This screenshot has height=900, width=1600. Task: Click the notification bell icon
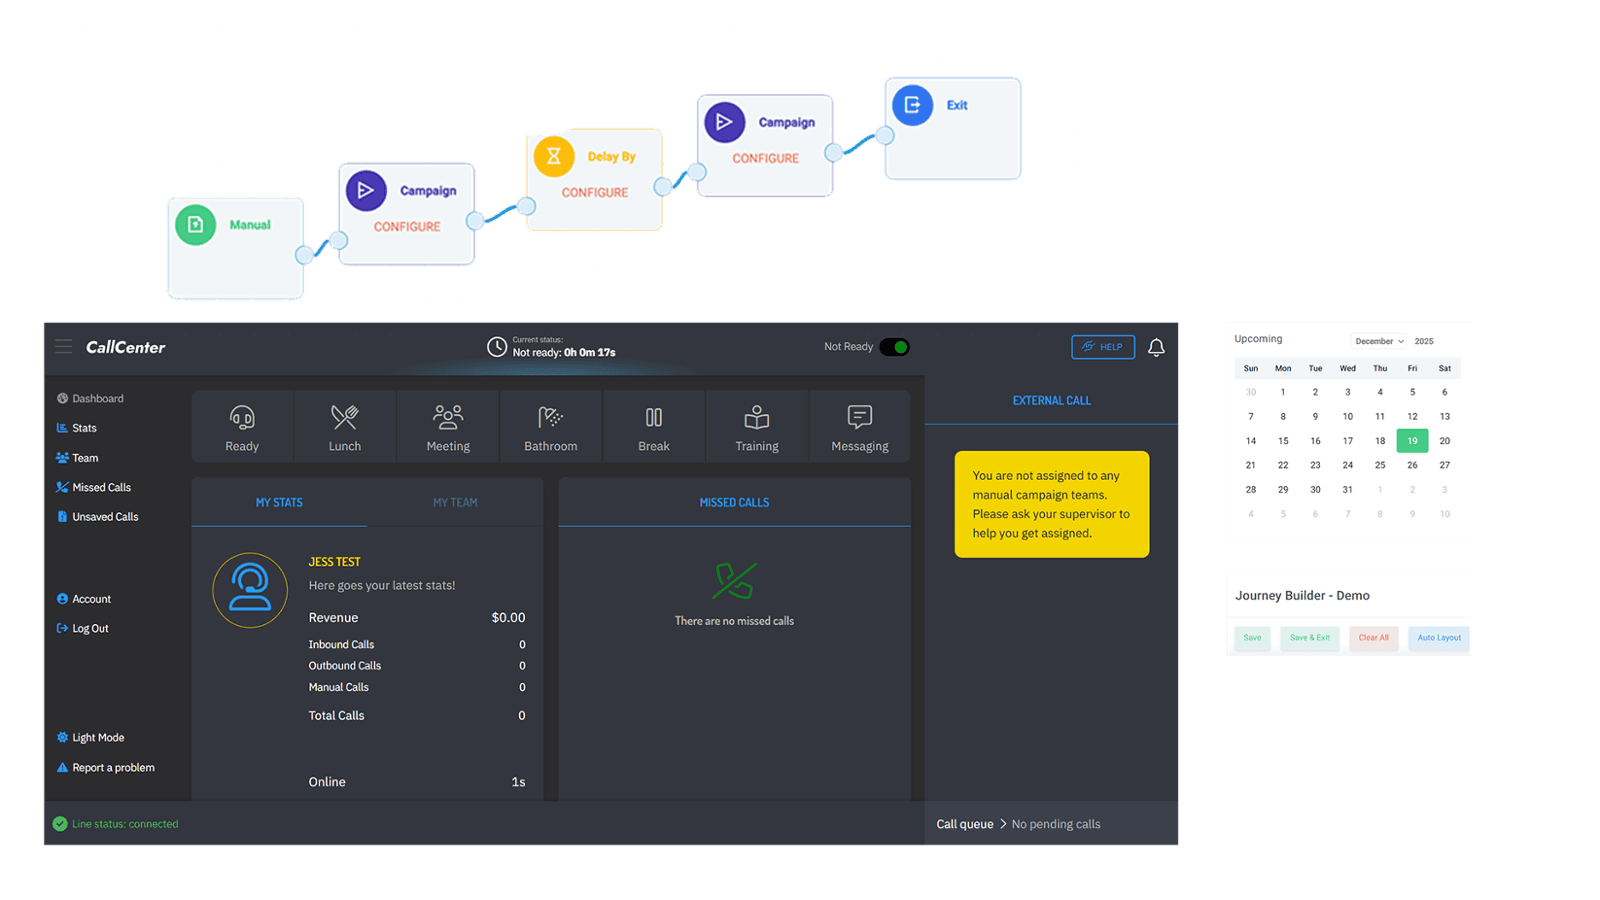(x=1156, y=347)
